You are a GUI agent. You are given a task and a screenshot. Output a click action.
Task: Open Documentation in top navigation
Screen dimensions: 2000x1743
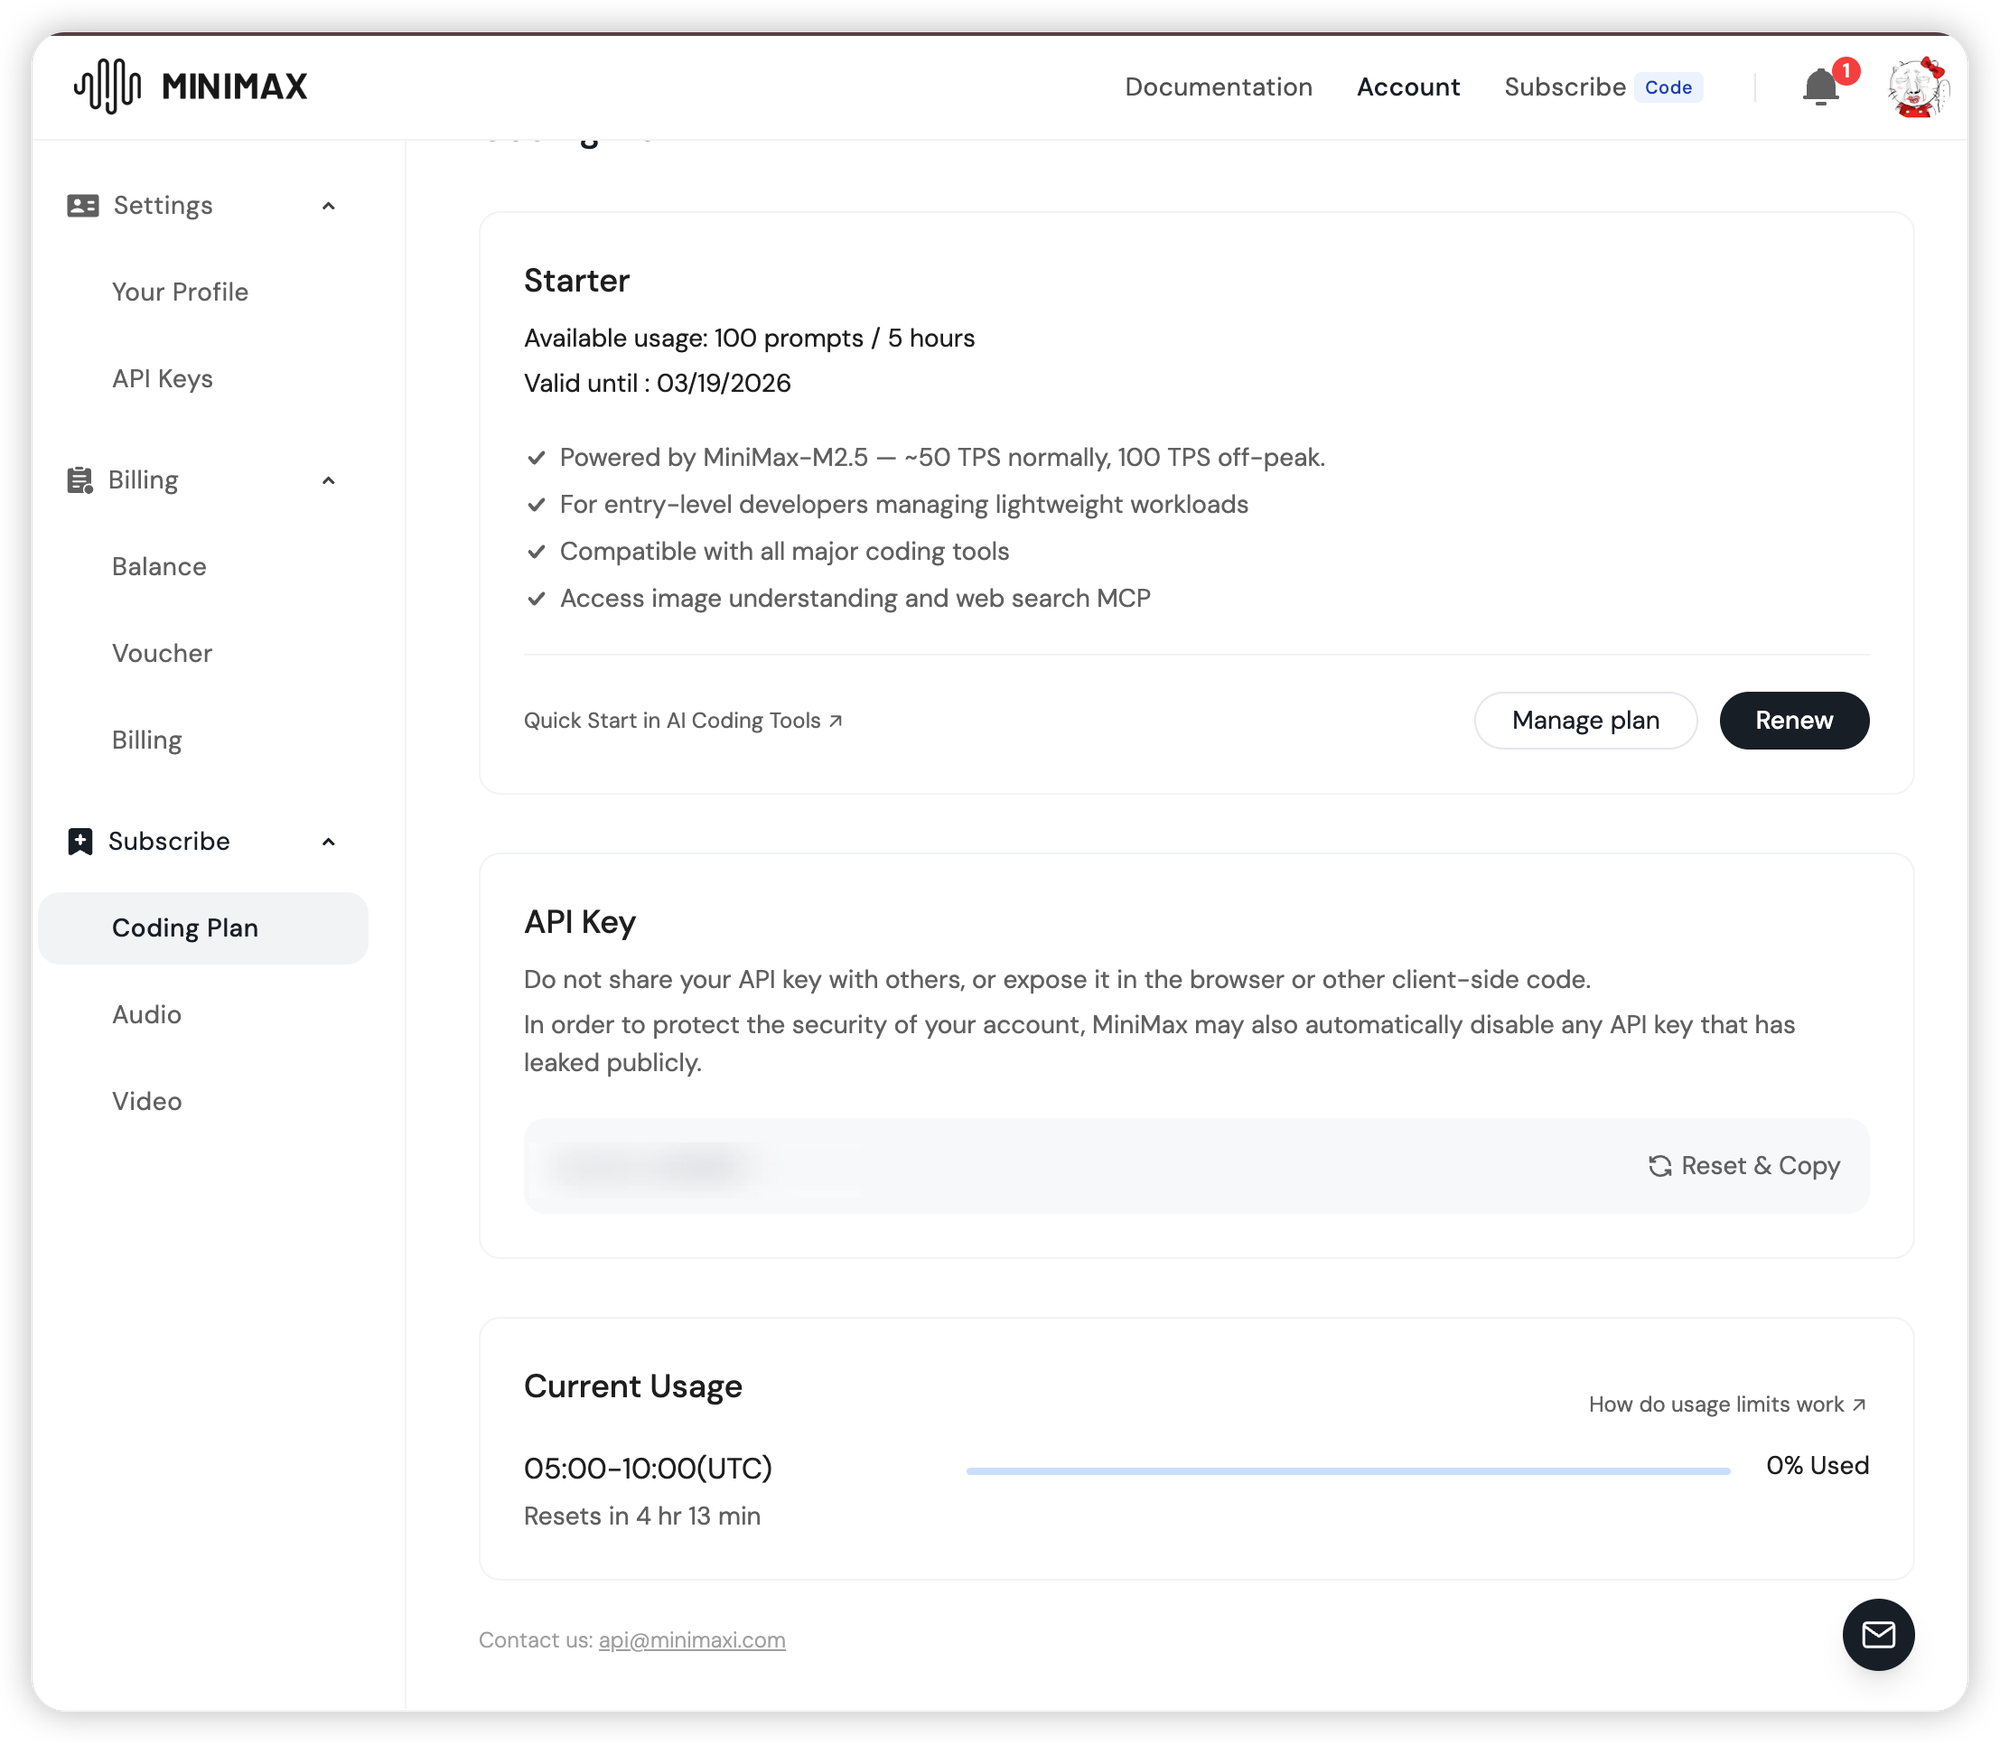(1218, 87)
